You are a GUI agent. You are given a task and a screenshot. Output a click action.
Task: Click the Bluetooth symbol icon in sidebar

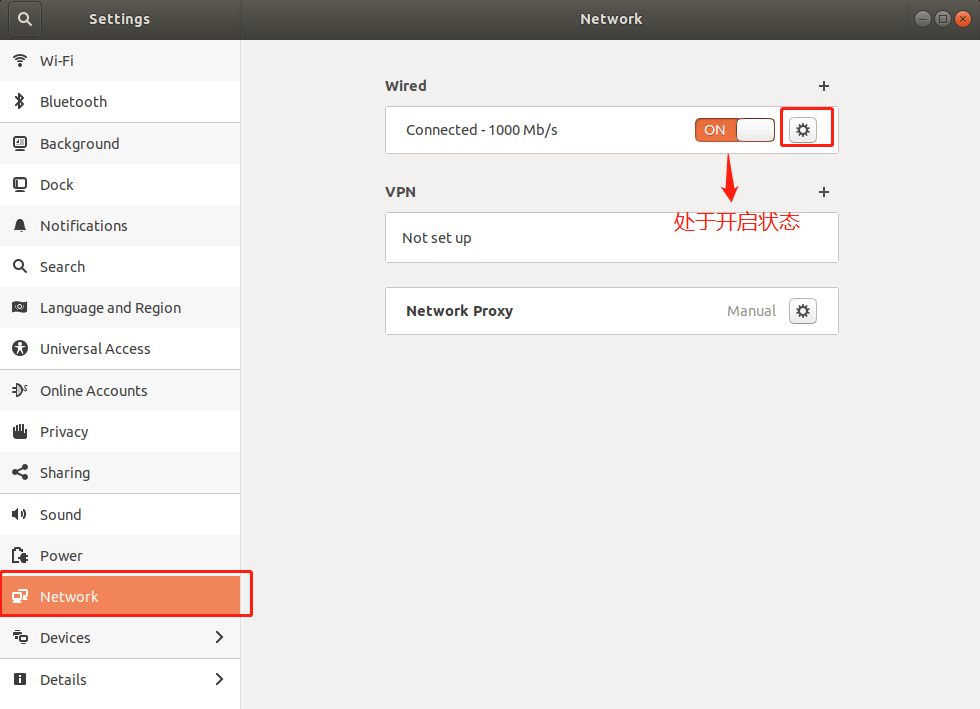(20, 101)
